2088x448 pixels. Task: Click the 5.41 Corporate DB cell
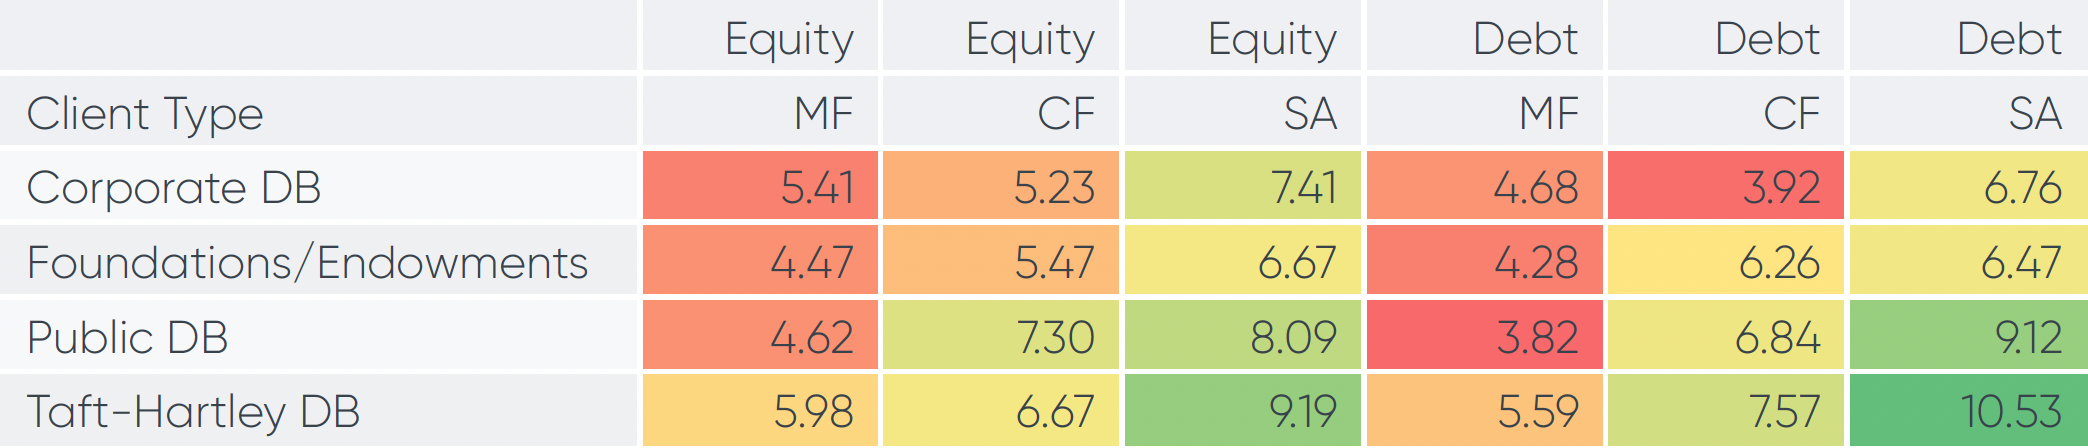pyautogui.click(x=760, y=187)
